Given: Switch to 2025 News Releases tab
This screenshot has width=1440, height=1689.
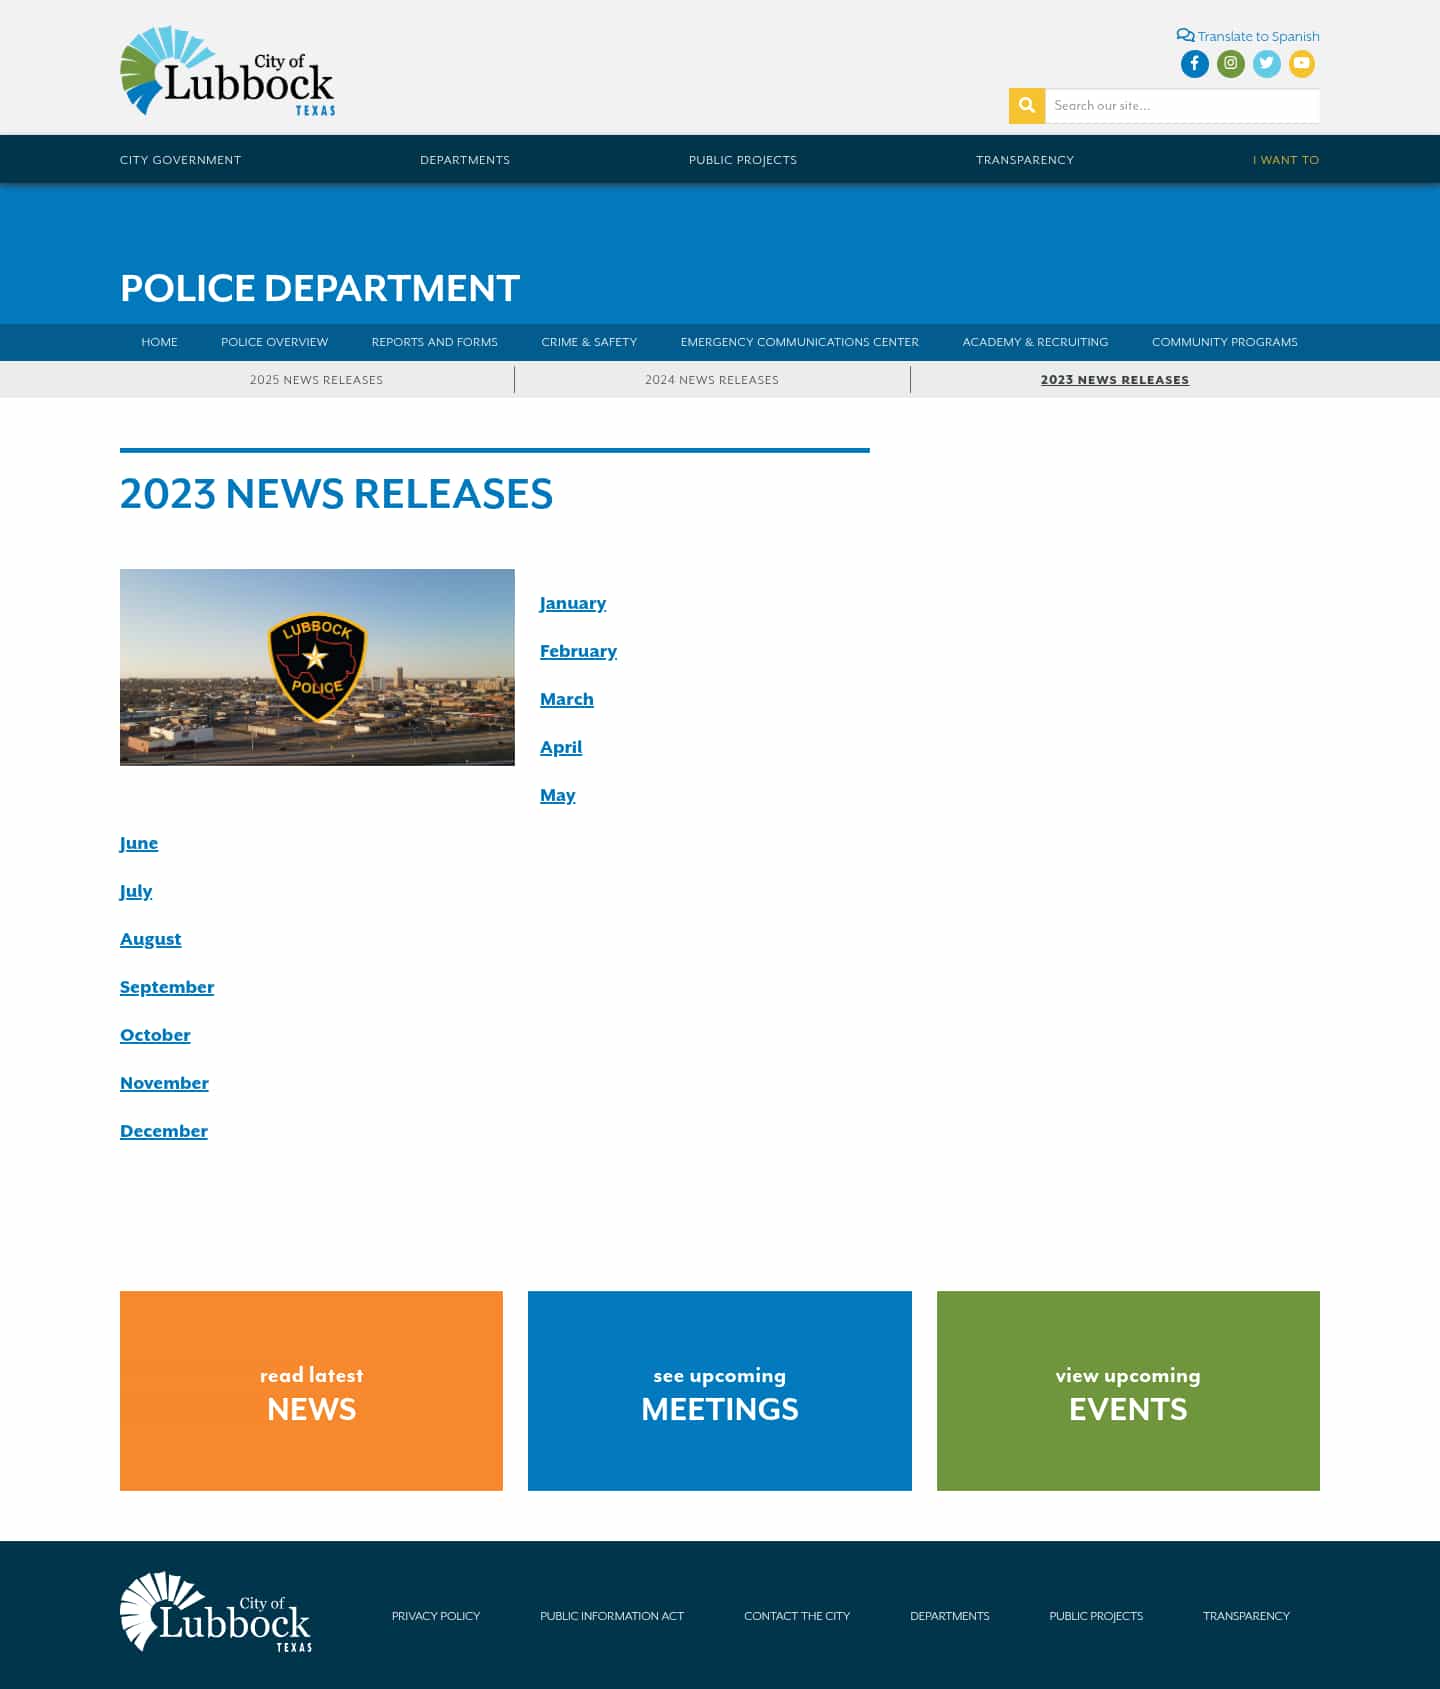Looking at the screenshot, I should [x=316, y=380].
